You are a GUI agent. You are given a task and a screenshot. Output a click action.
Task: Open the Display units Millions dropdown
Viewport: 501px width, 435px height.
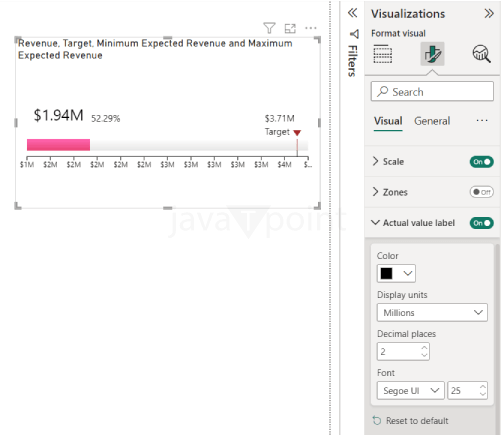(432, 313)
